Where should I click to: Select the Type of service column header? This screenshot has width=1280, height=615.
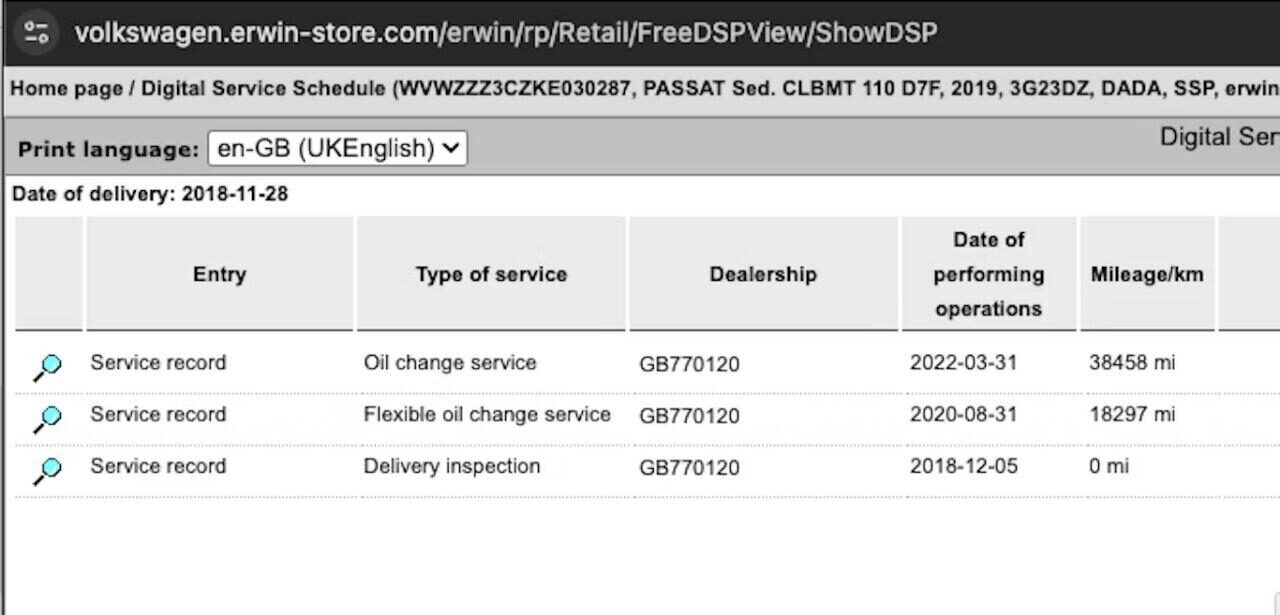pos(491,274)
